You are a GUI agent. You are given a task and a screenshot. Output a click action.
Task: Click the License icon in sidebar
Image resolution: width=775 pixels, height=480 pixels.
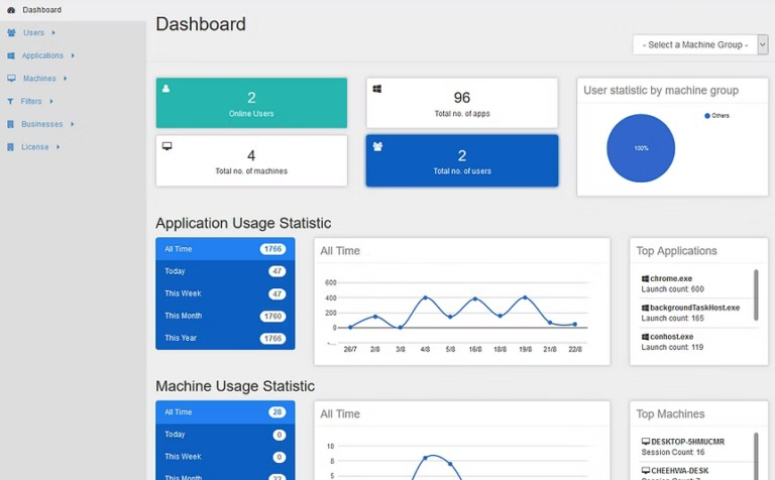[11, 147]
